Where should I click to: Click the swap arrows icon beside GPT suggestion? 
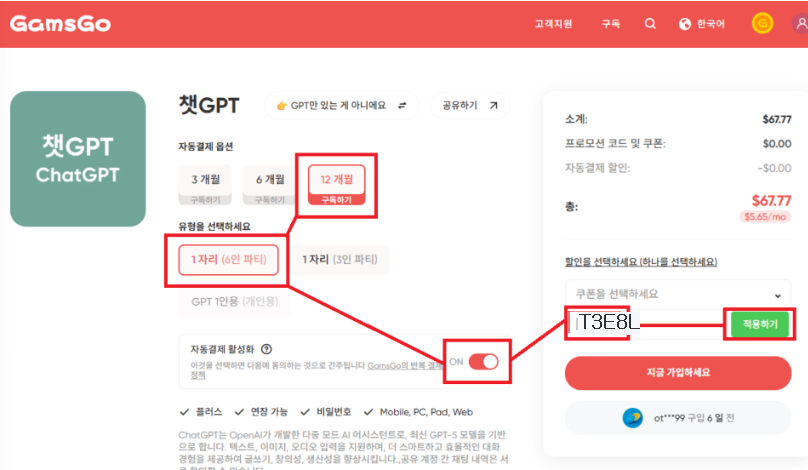click(402, 105)
